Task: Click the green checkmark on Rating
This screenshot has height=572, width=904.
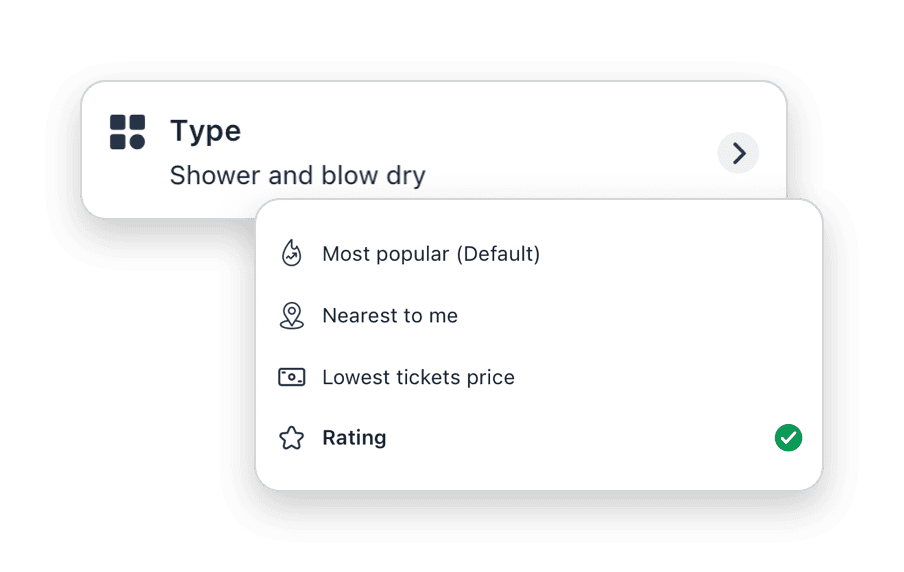Action: pos(788,438)
